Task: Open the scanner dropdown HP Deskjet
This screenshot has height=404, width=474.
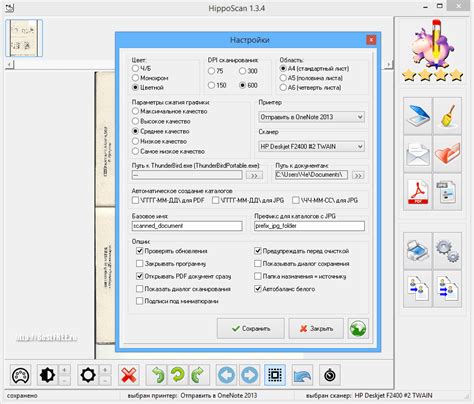Action: [x=311, y=146]
